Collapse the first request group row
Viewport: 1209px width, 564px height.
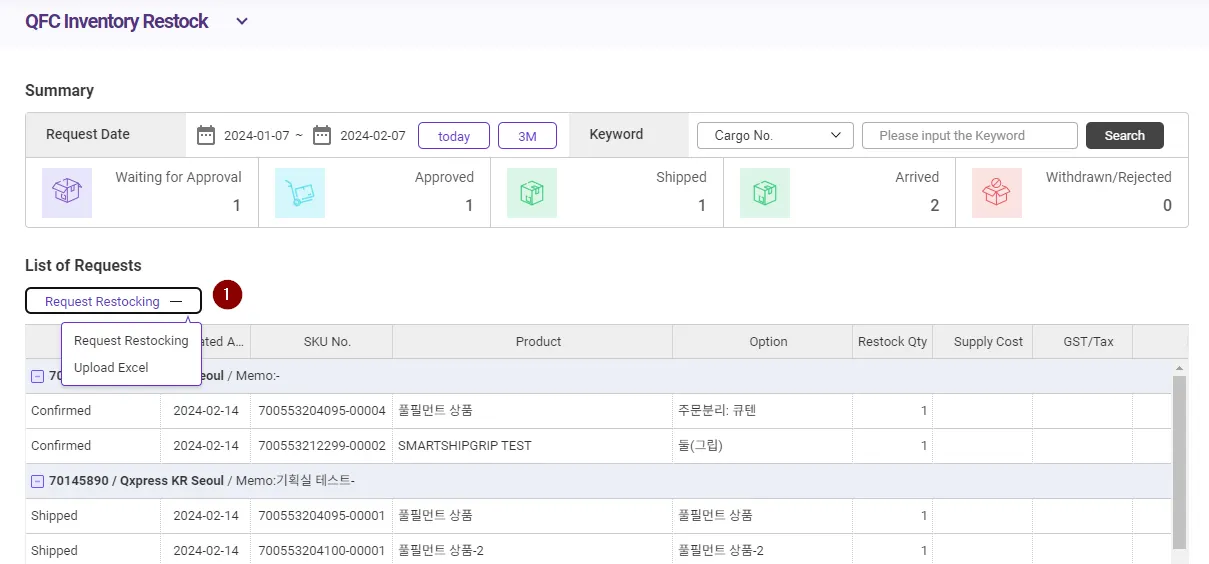tap(38, 376)
